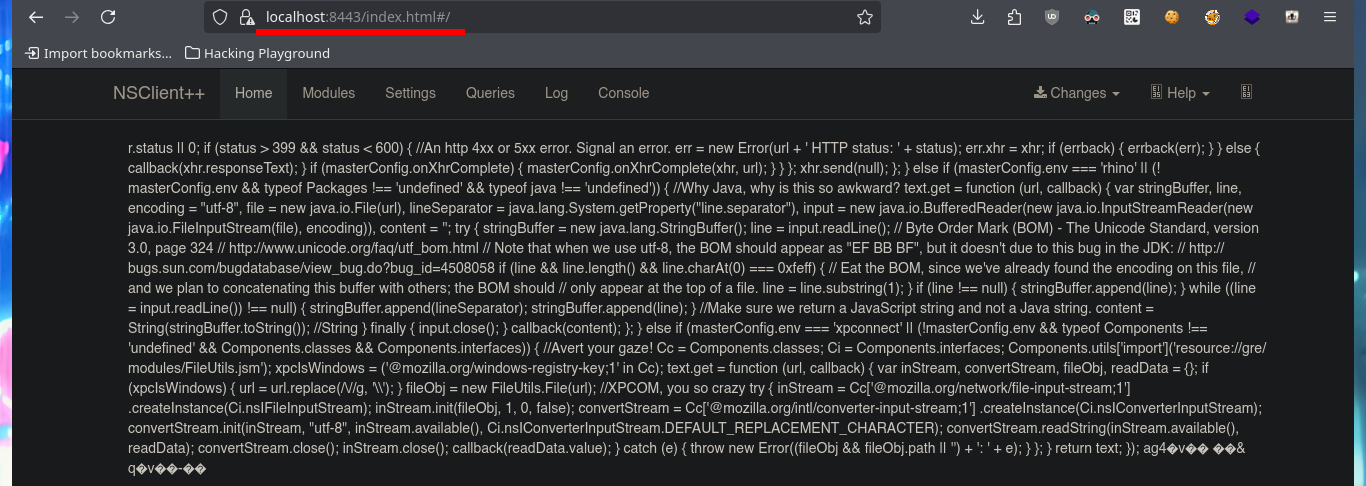Open the Firefox downloads panel
Viewport: 1366px width, 486px height.
978,17
